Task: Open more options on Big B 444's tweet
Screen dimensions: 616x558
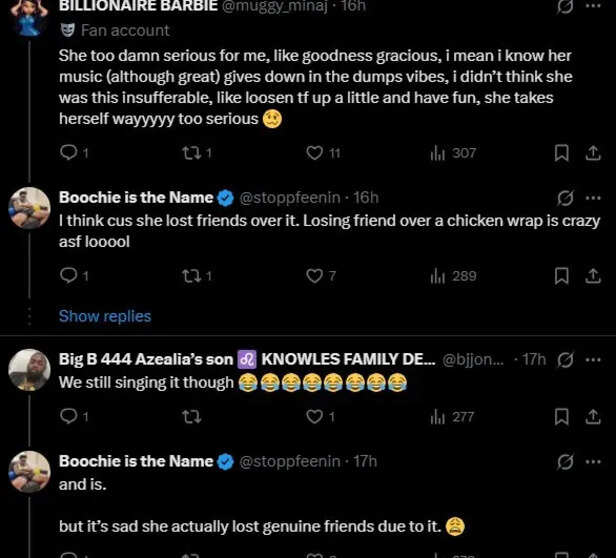Action: coord(593,359)
